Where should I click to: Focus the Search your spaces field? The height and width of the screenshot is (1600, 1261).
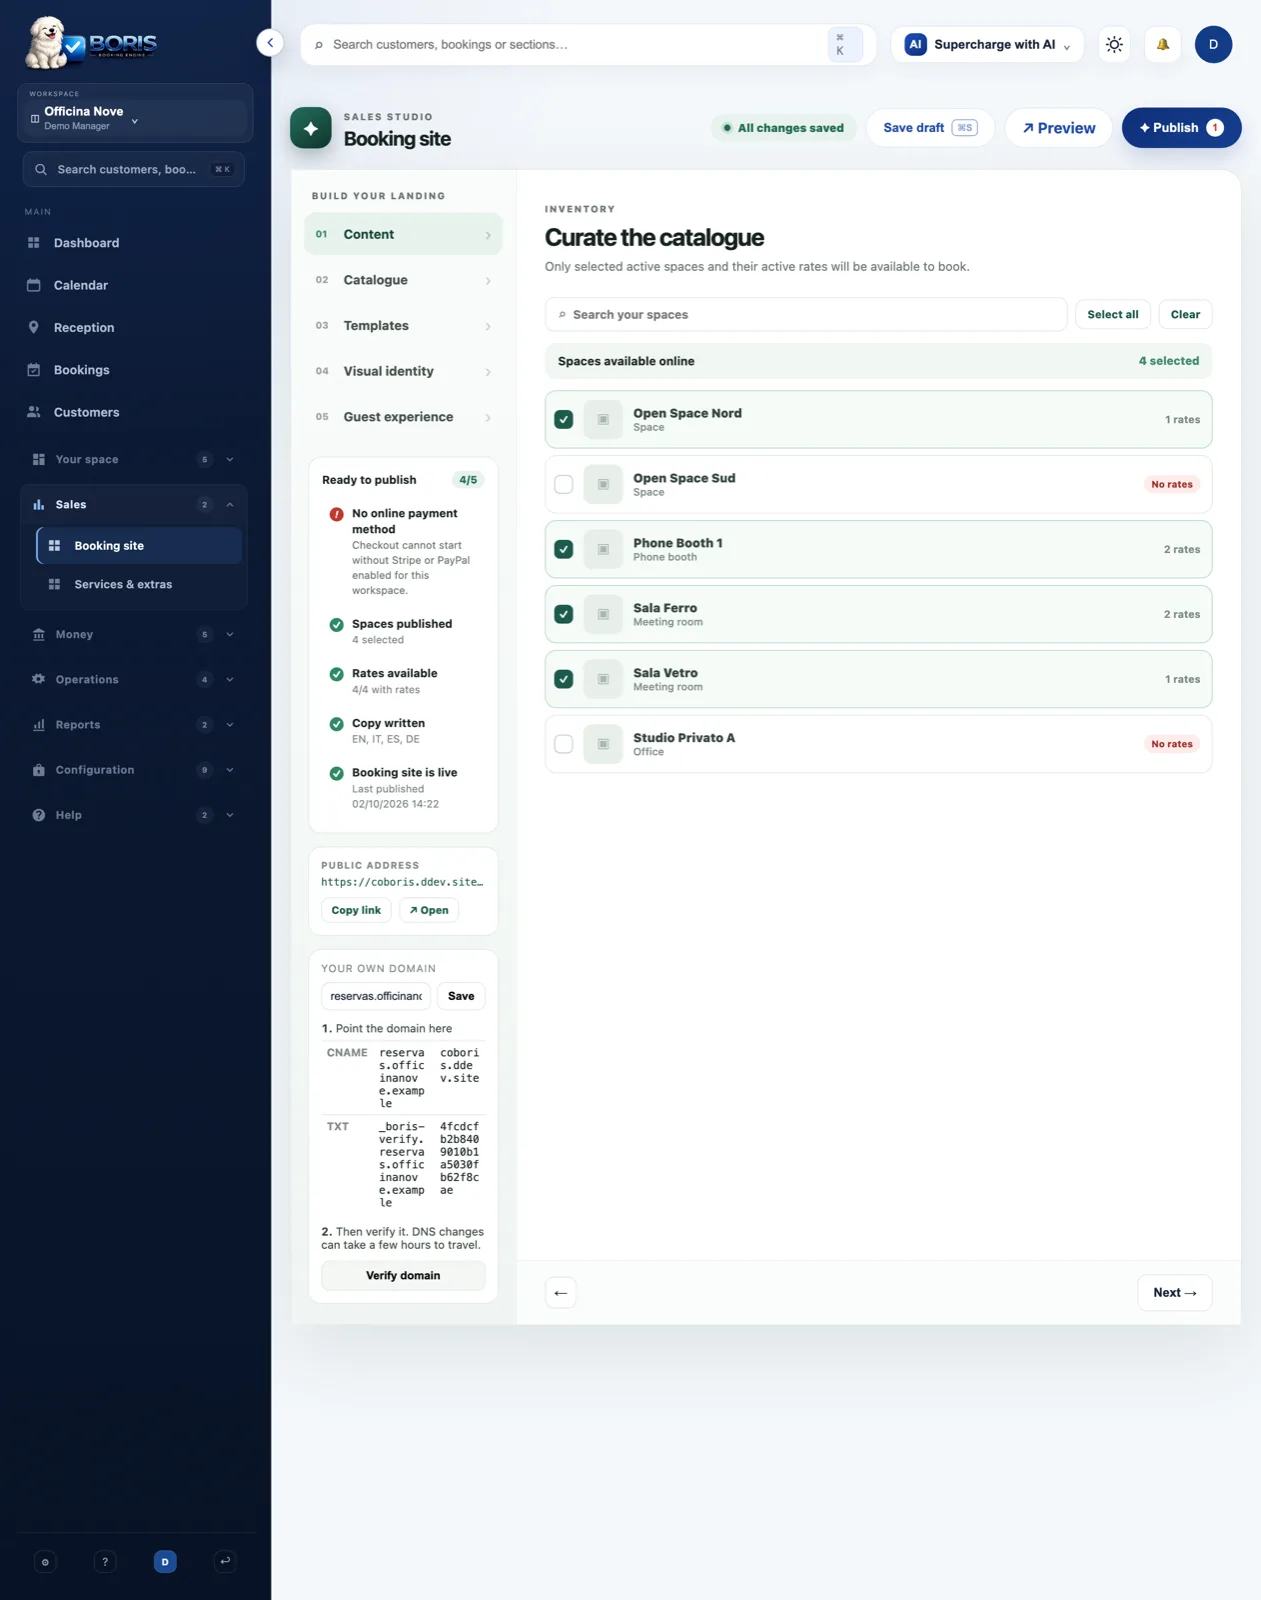click(806, 314)
